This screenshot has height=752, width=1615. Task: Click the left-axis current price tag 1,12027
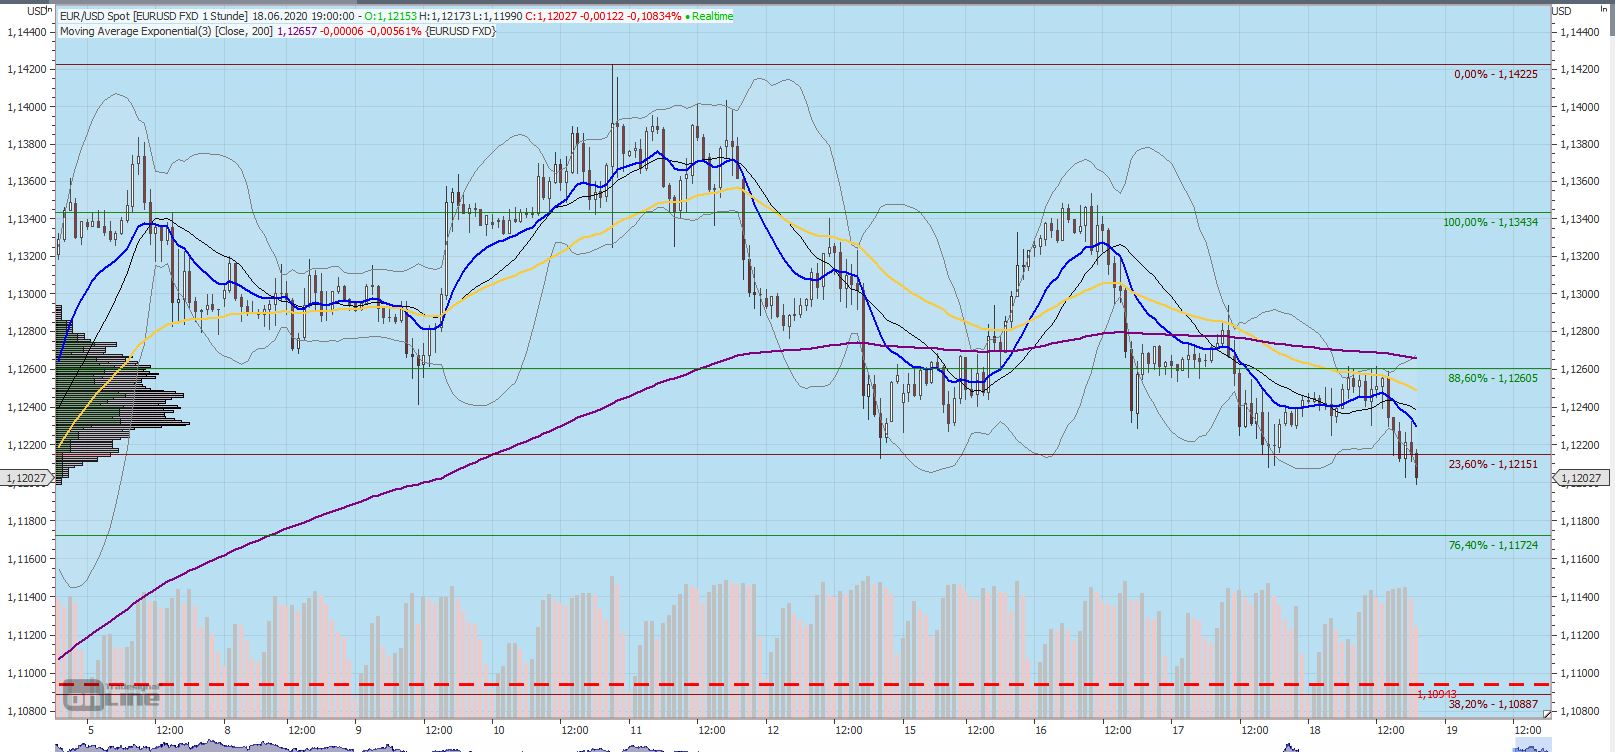(x=26, y=479)
